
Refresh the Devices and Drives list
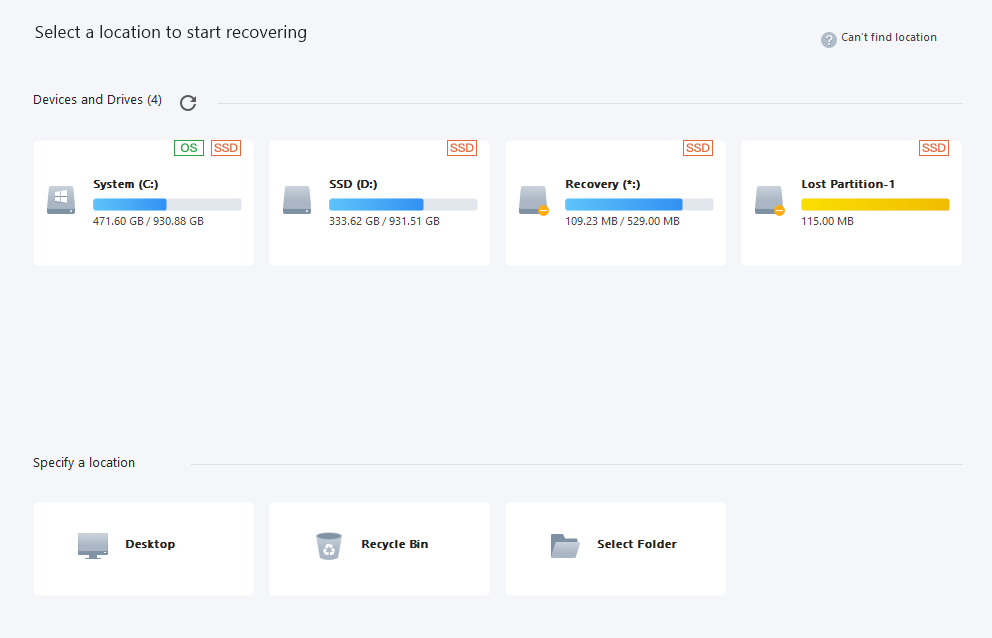[x=188, y=103]
